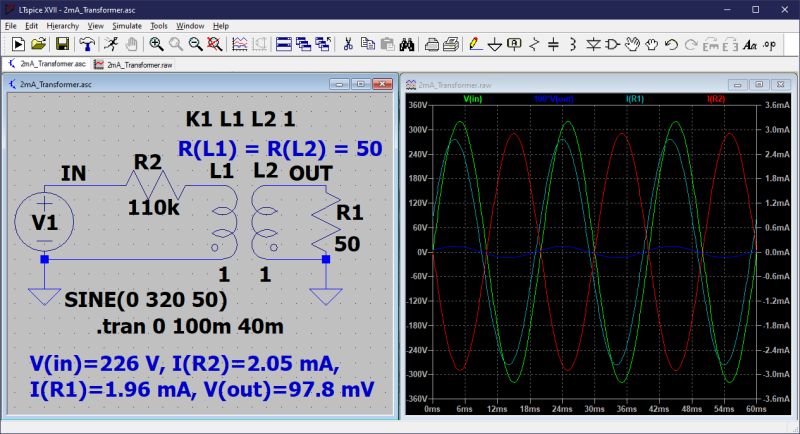Save the schematic with the floppy disk icon

coord(62,44)
